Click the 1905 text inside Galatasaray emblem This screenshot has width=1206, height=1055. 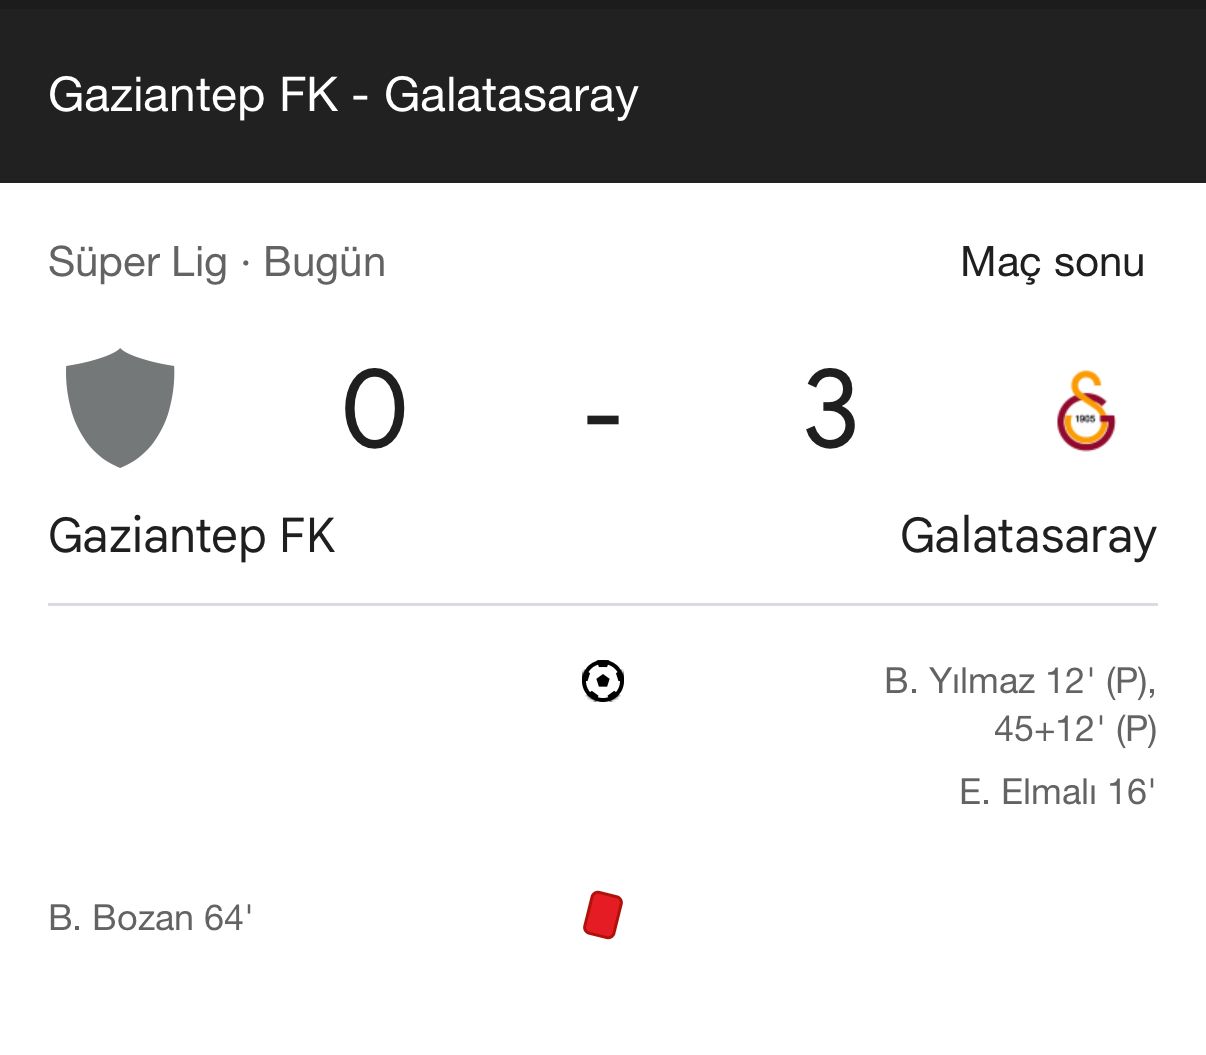(1085, 419)
